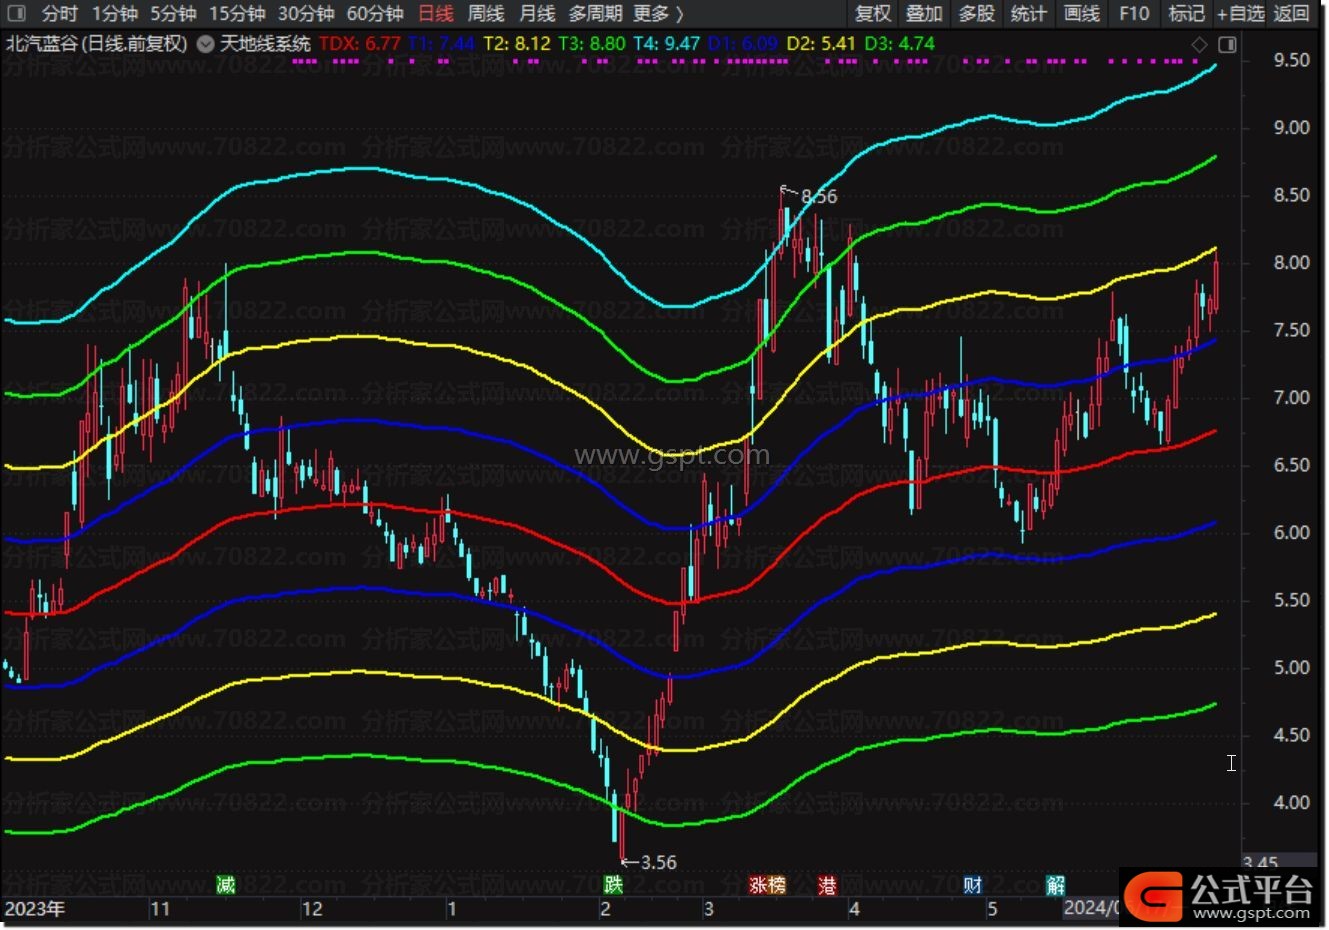Click the D3: 4.74 indicator value

(x=899, y=44)
